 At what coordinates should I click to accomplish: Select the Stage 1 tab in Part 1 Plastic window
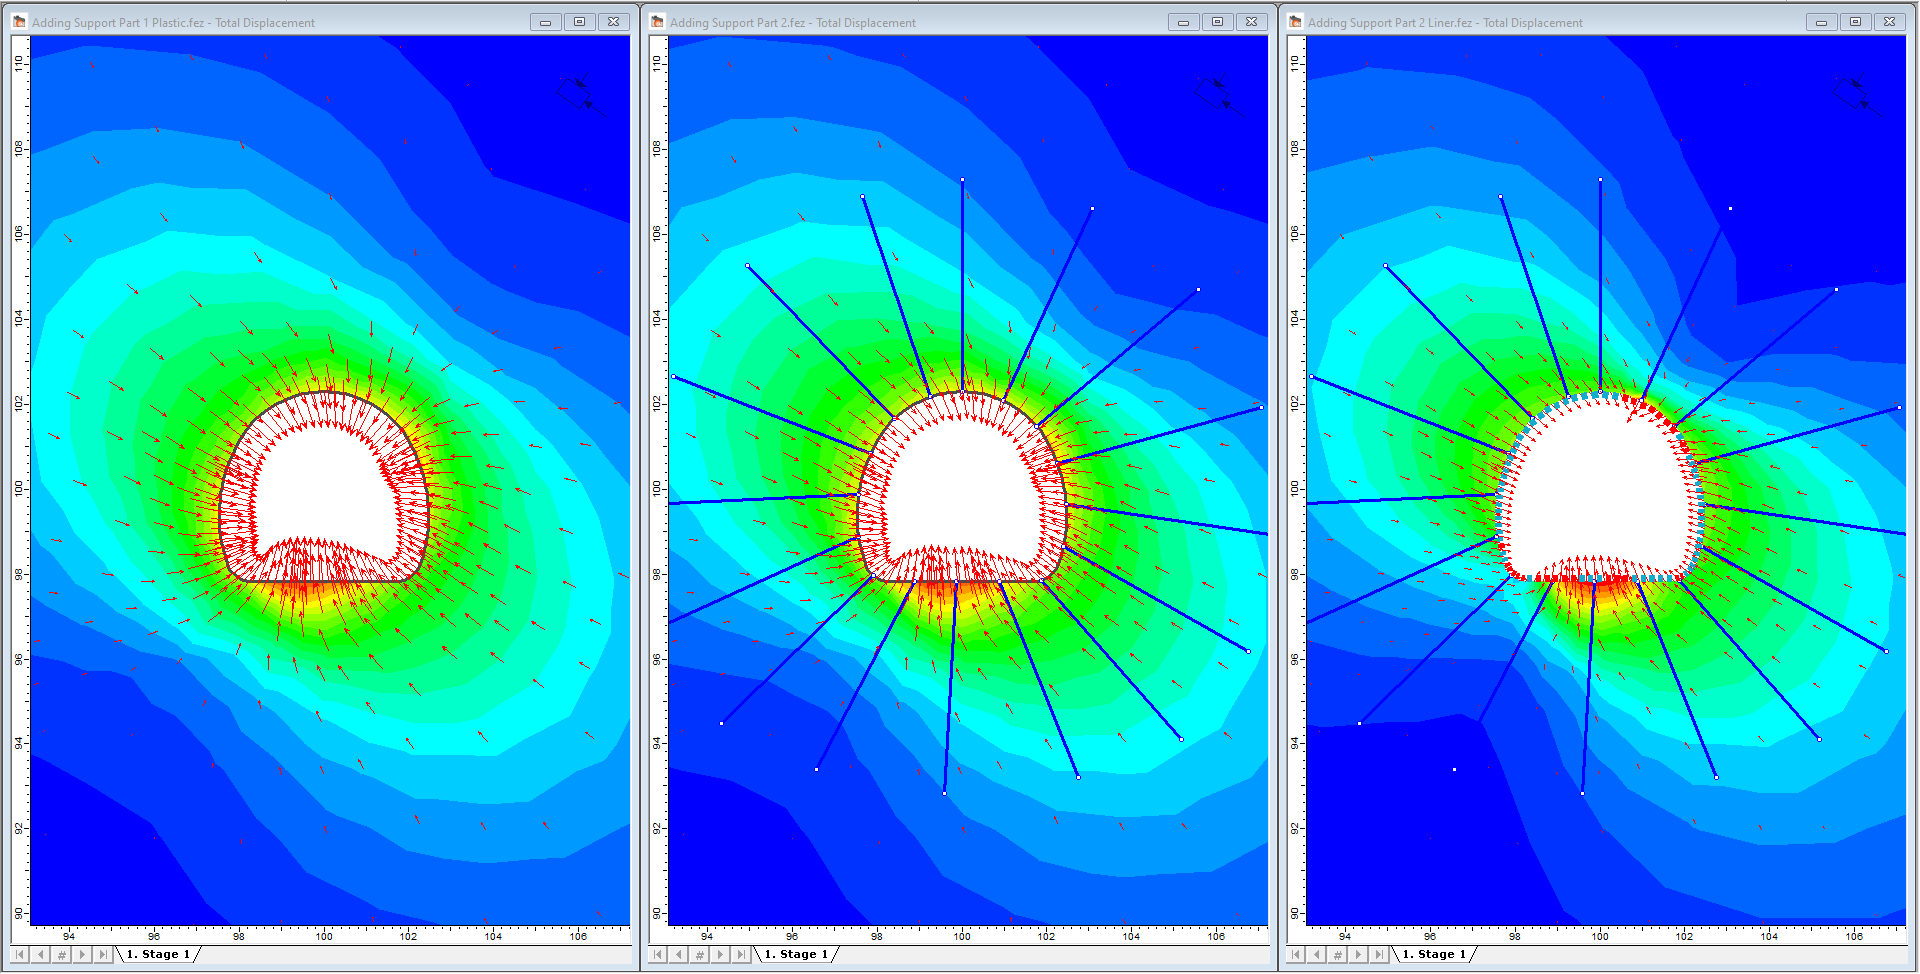click(x=158, y=955)
